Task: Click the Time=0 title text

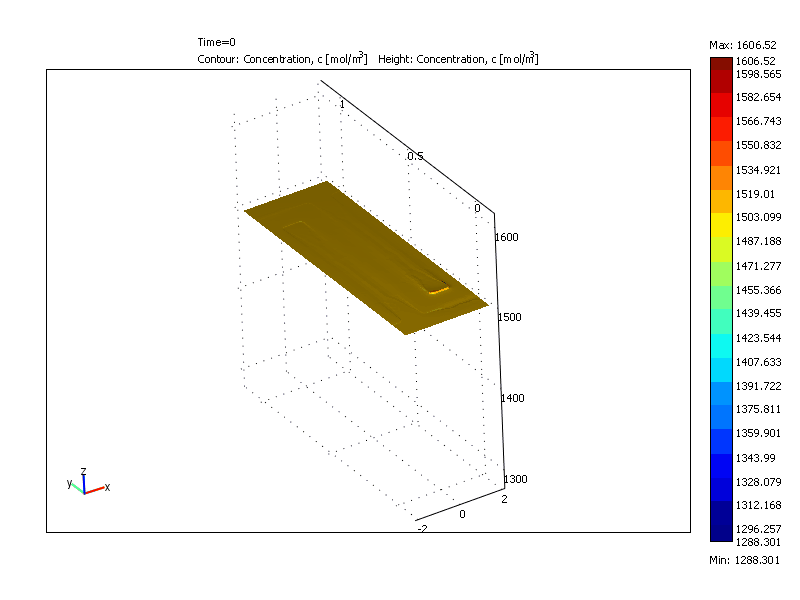Action: [216, 42]
